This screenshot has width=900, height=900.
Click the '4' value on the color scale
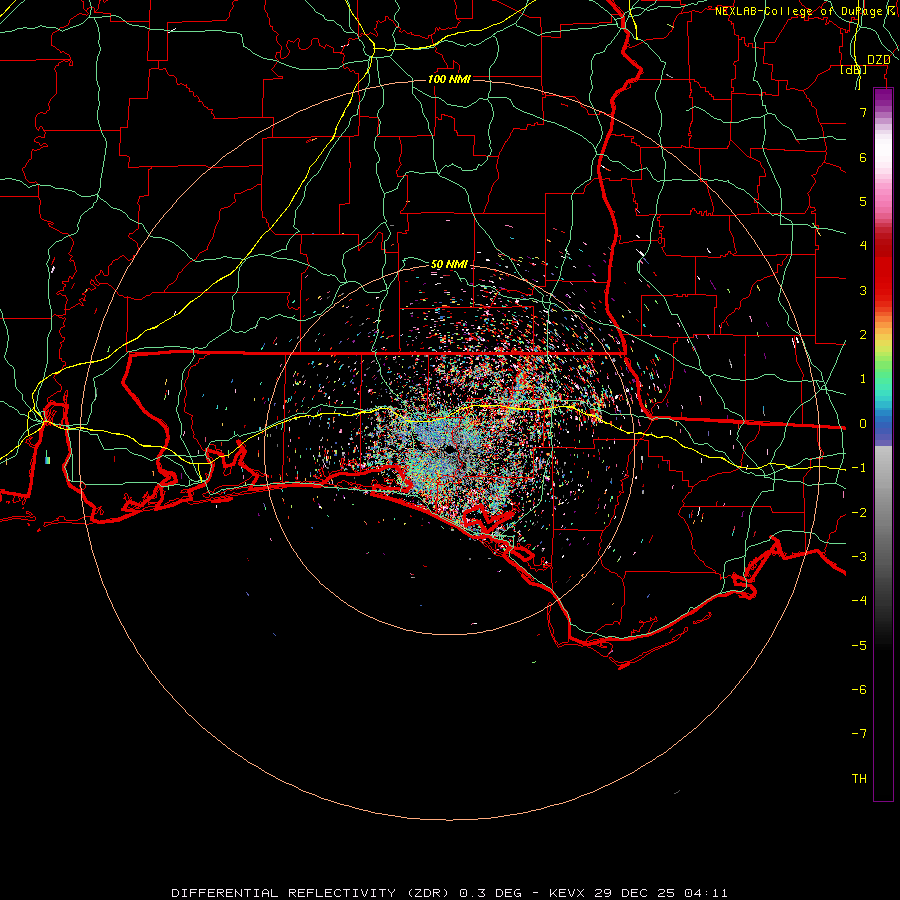(863, 246)
